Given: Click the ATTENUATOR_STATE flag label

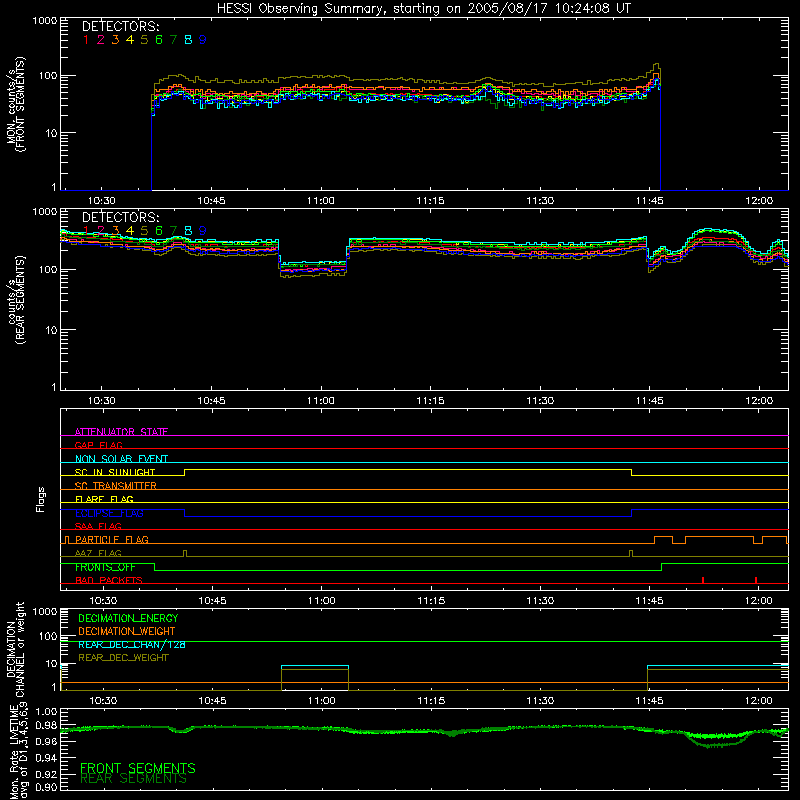Looking at the screenshot, I should 121,432.
